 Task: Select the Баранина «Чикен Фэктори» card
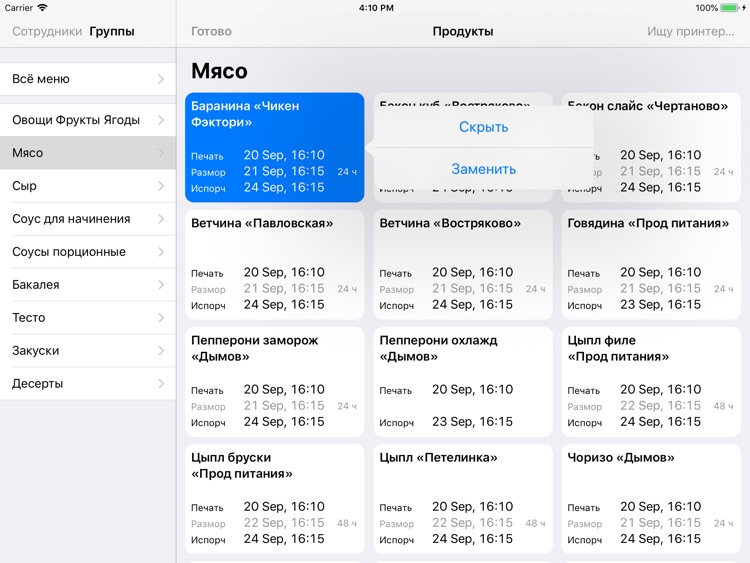pos(275,147)
